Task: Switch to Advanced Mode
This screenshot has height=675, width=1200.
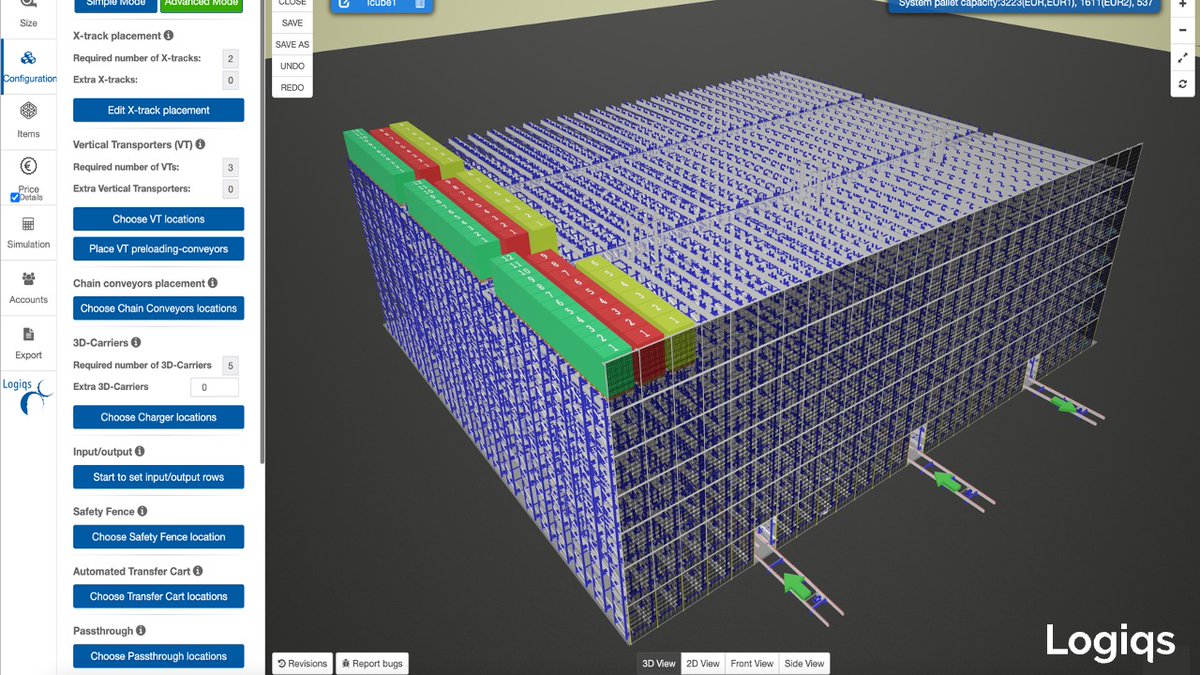Action: pos(201,4)
